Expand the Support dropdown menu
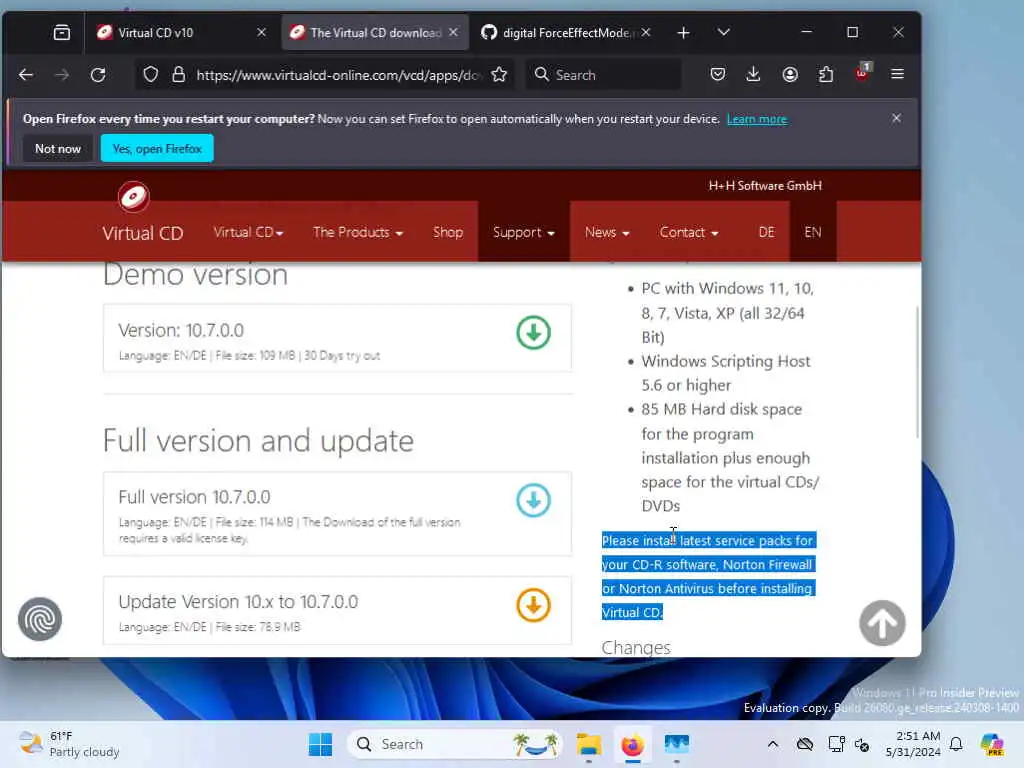The height and width of the screenshot is (768, 1024). point(523,232)
